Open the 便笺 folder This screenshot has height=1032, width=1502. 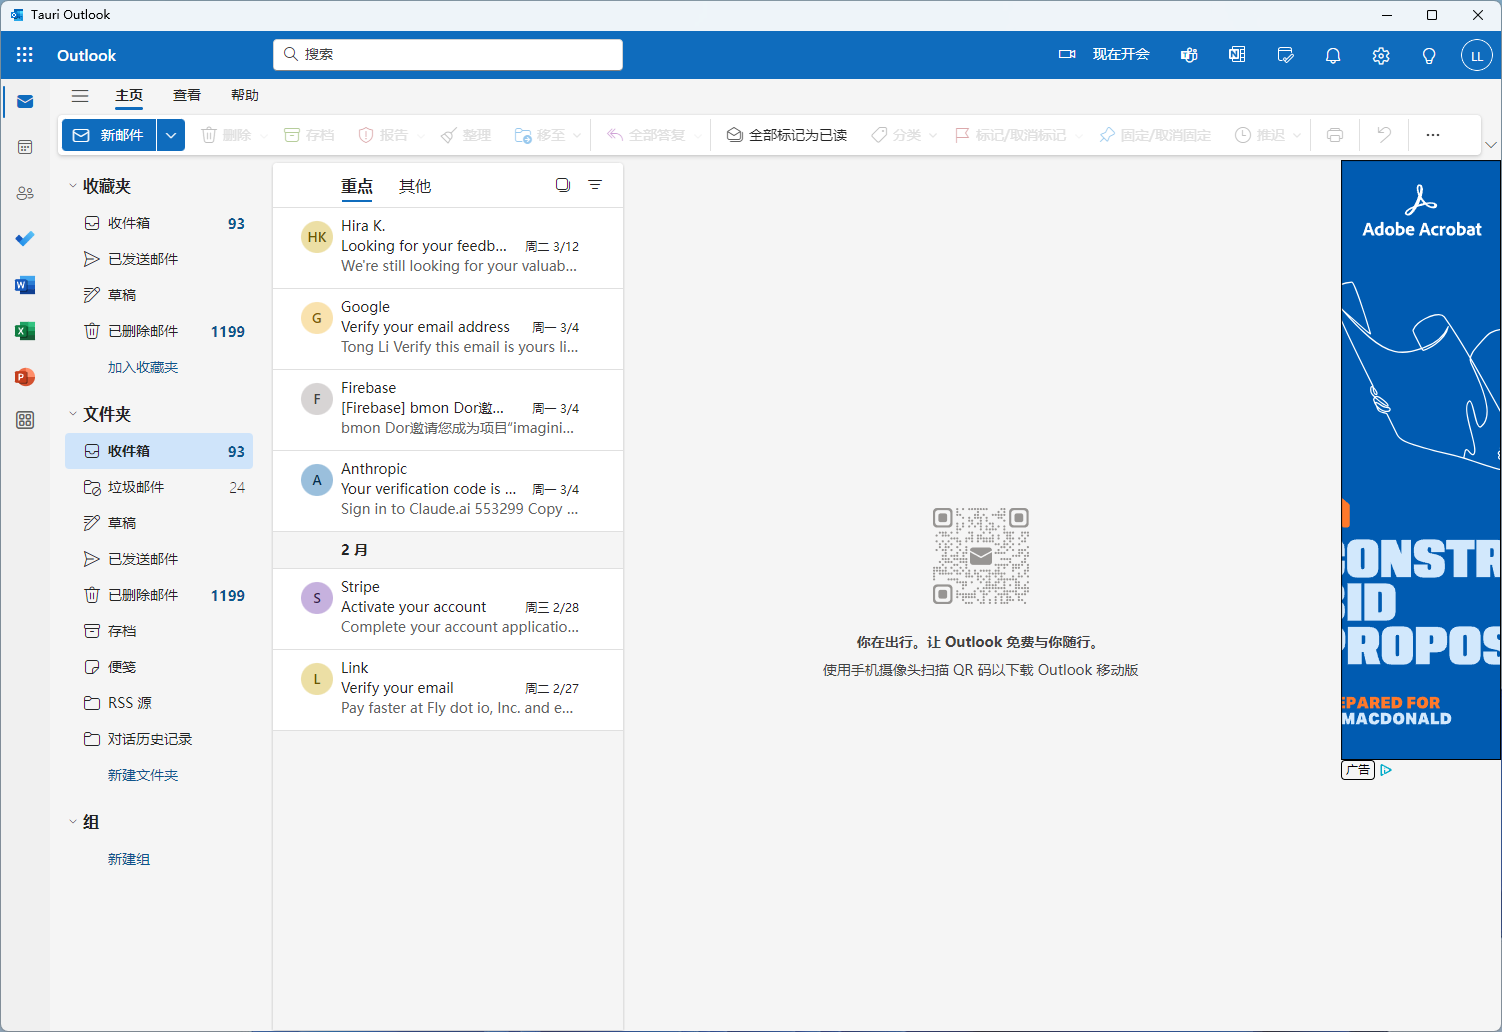coord(159,667)
